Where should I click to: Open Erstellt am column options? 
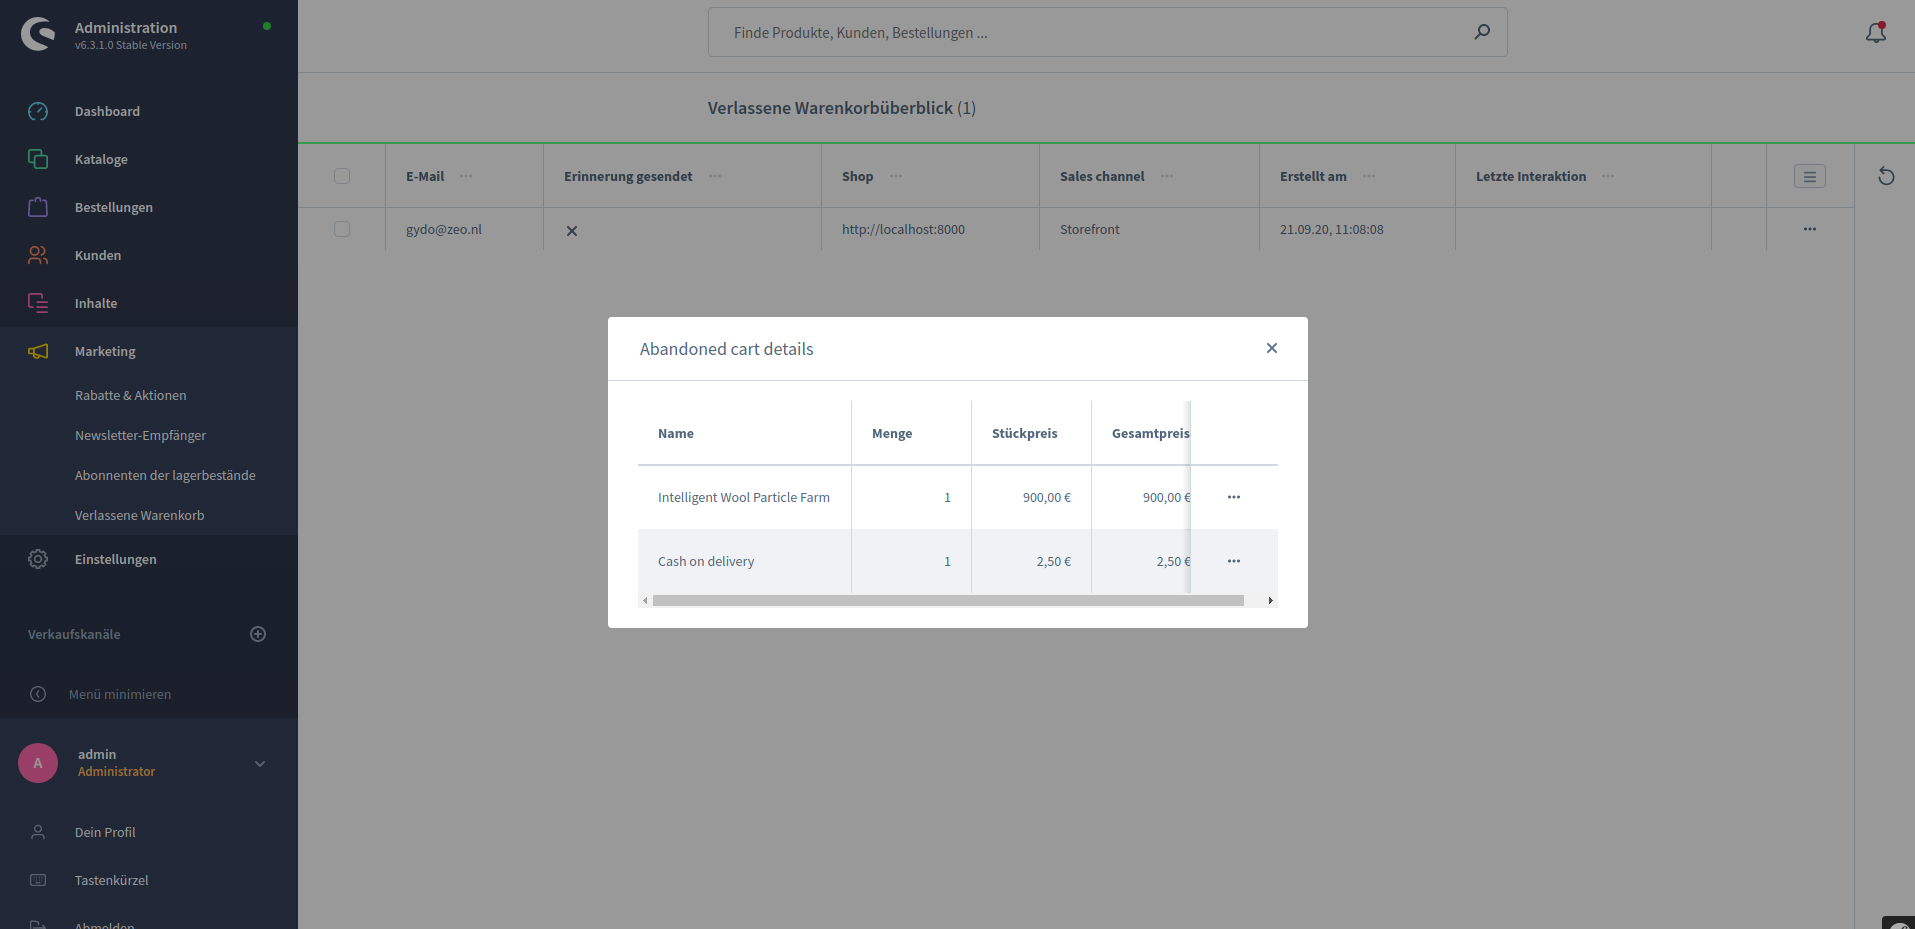pos(1369,176)
